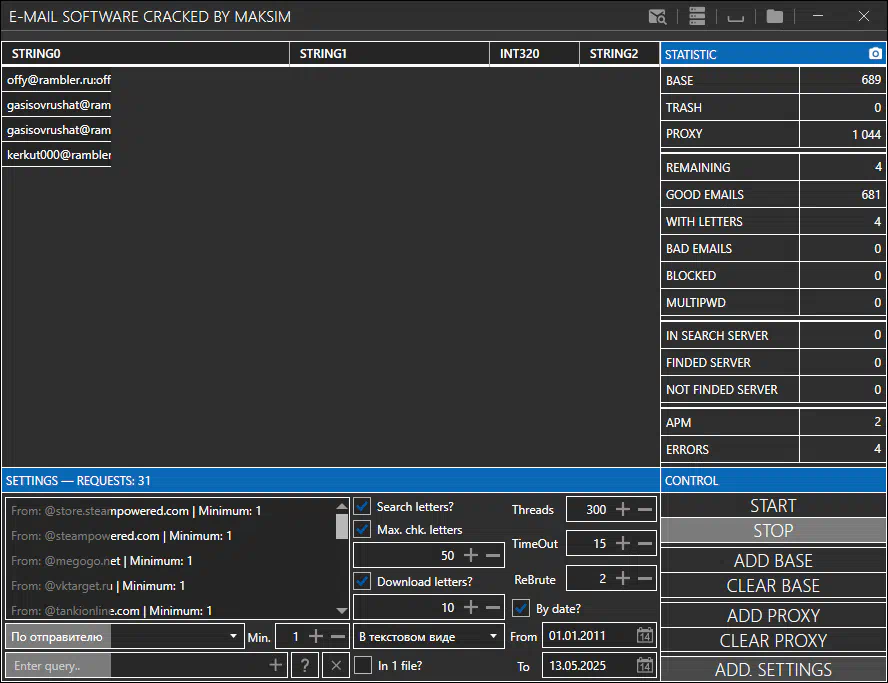This screenshot has height=683, width=888.
Task: Open the В текстовом виде dropdown
Action: (x=429, y=637)
